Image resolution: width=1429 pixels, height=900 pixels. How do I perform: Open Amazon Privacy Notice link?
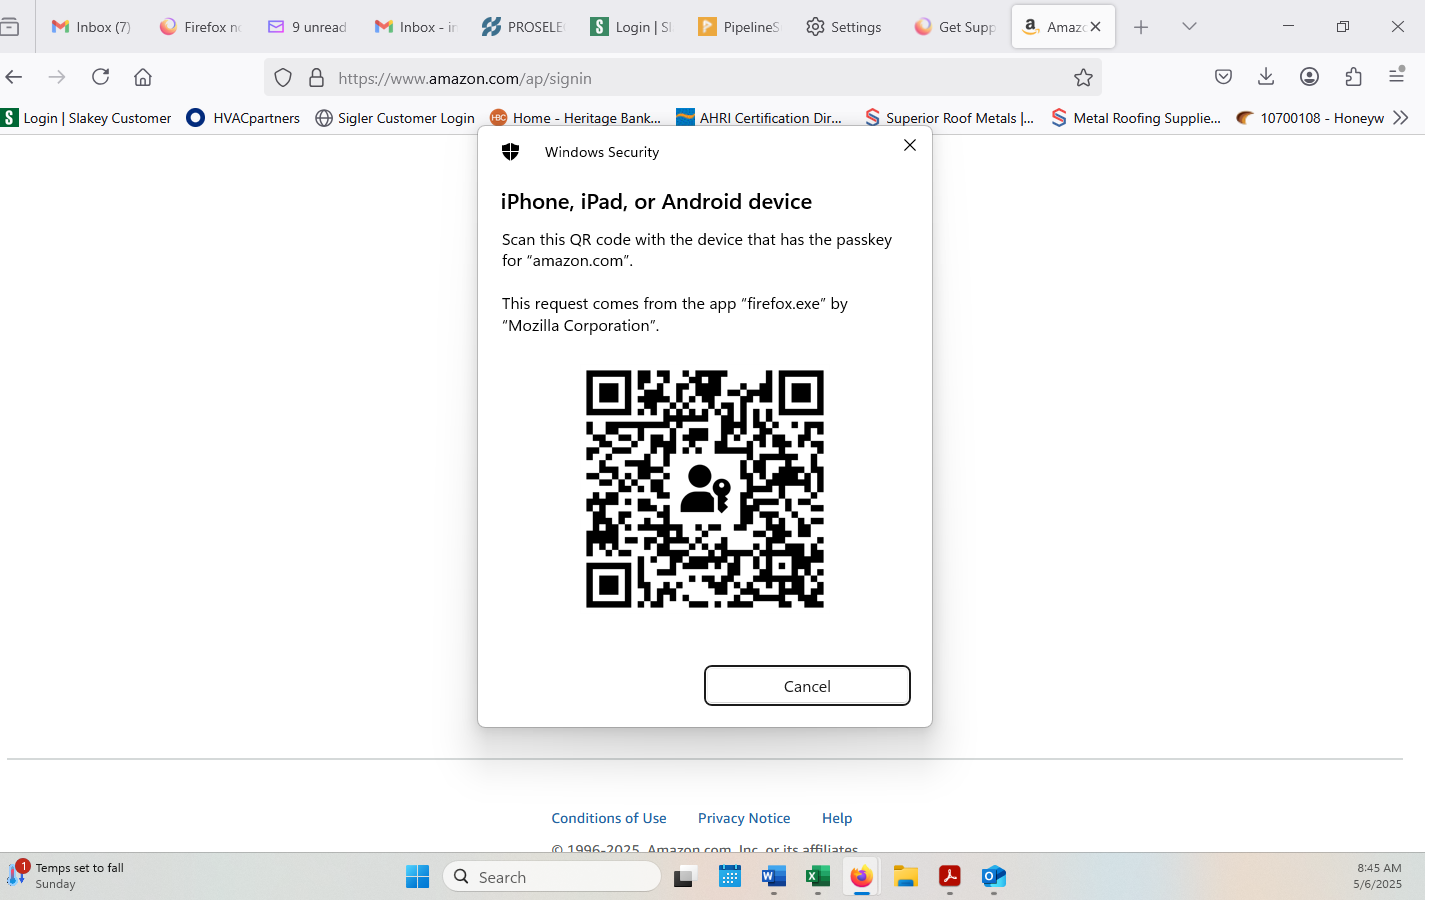744,818
